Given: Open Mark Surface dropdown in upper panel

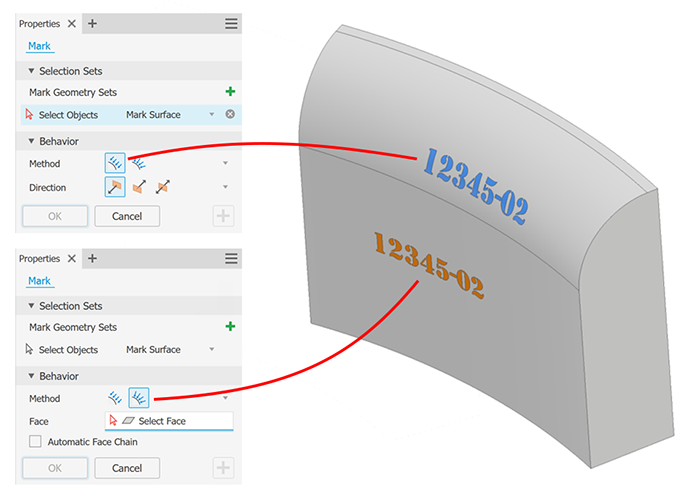Looking at the screenshot, I should pos(212,115).
